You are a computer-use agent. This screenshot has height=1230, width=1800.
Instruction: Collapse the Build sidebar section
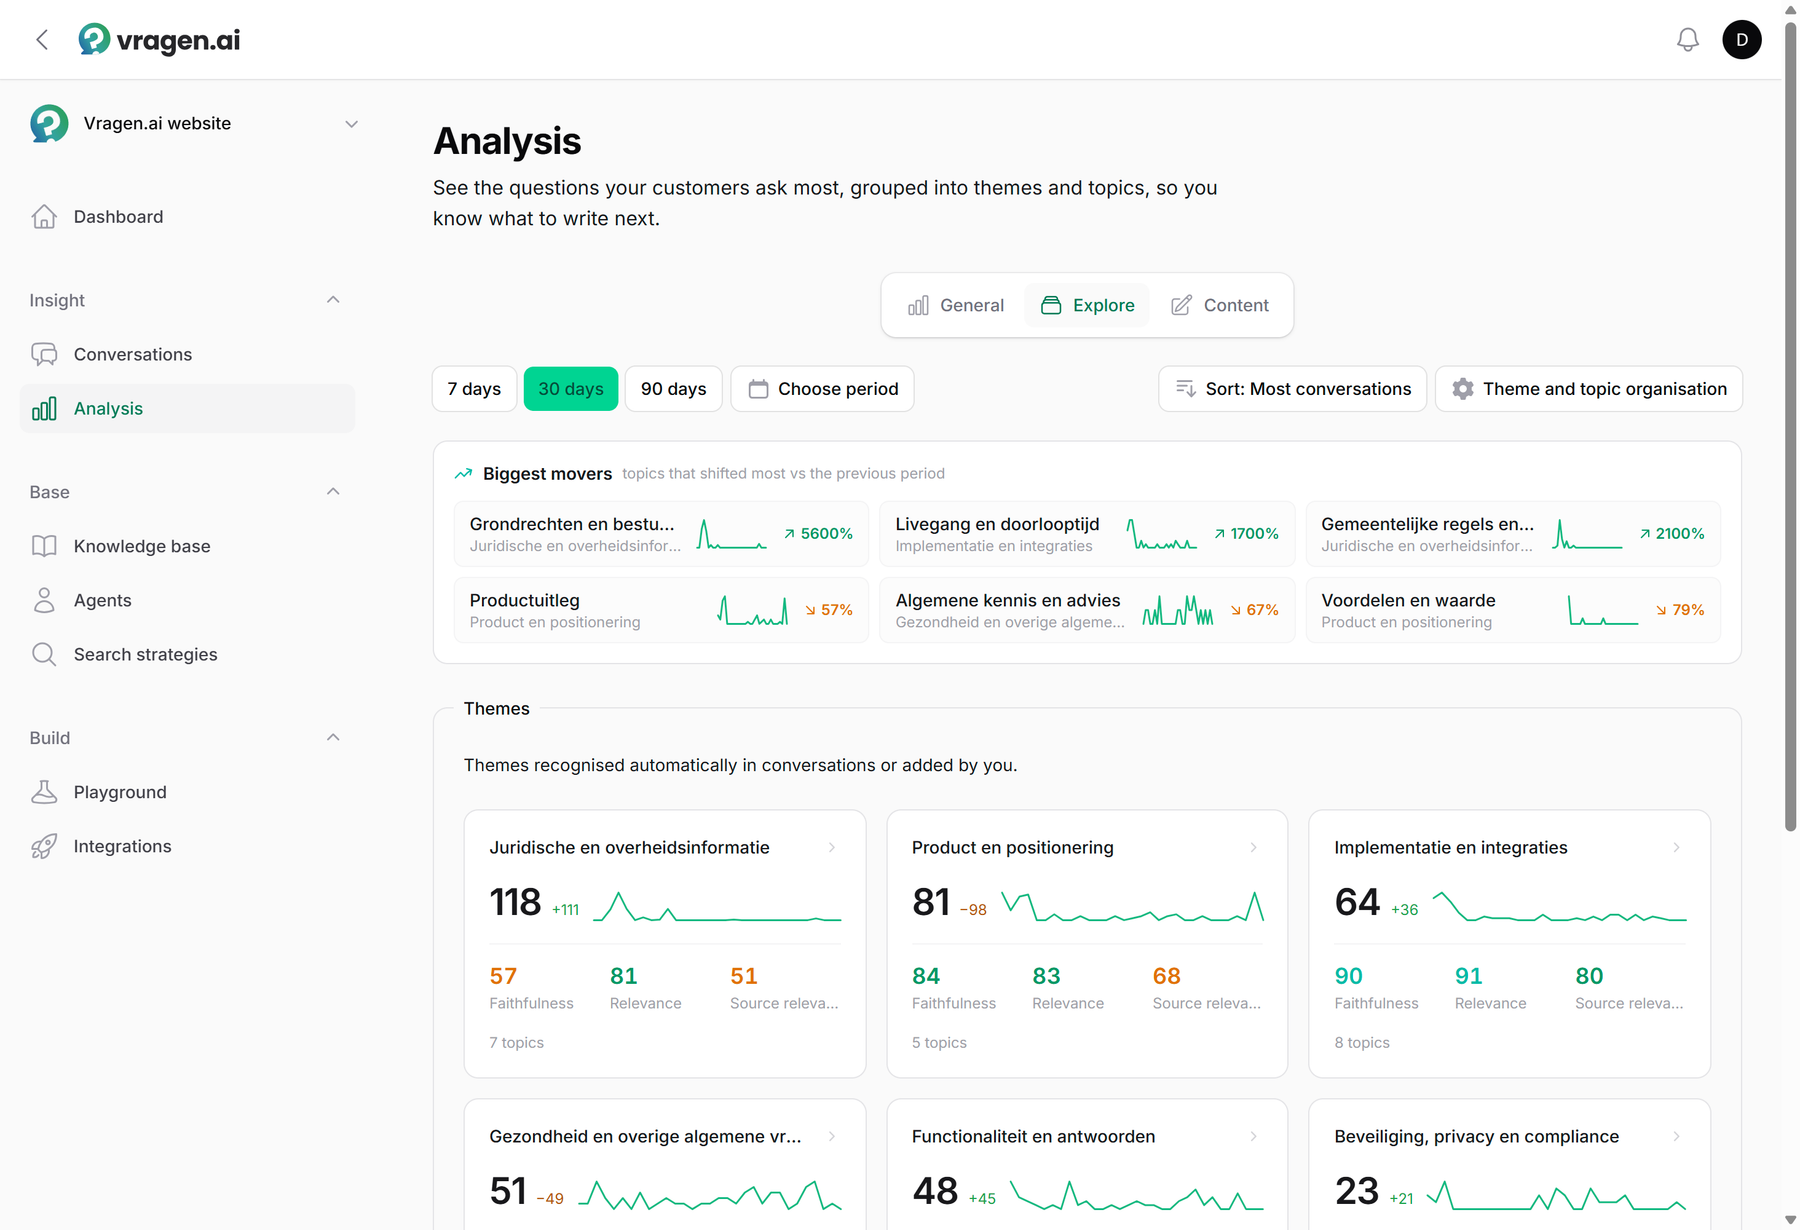333,738
